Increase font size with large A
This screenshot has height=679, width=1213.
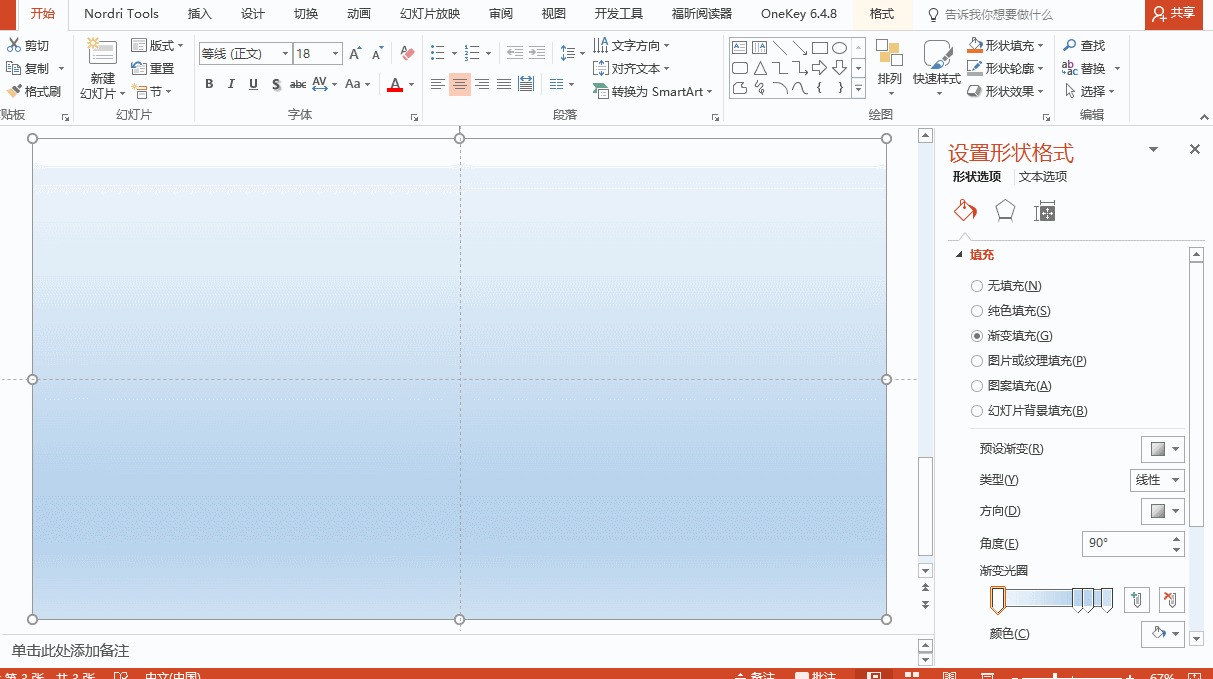point(355,53)
